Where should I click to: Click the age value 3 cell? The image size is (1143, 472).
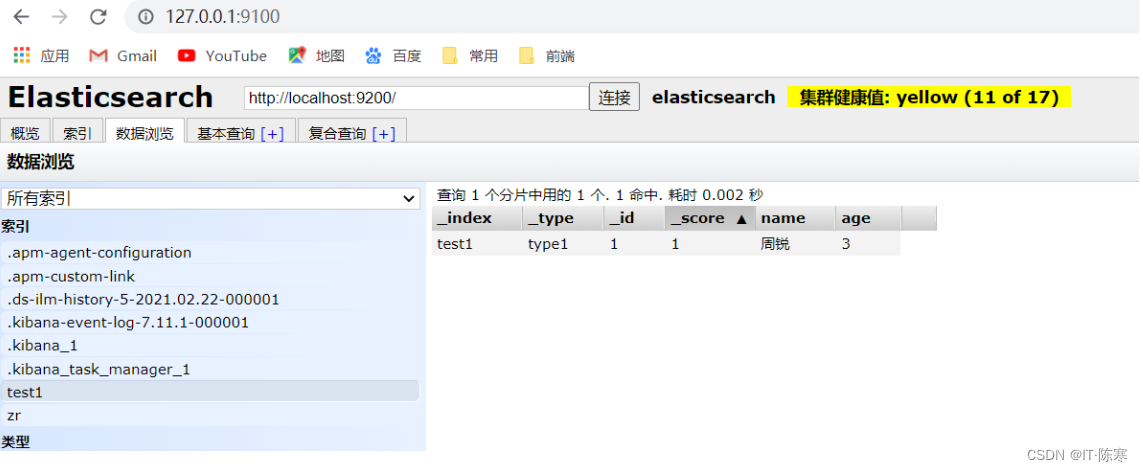click(x=868, y=245)
